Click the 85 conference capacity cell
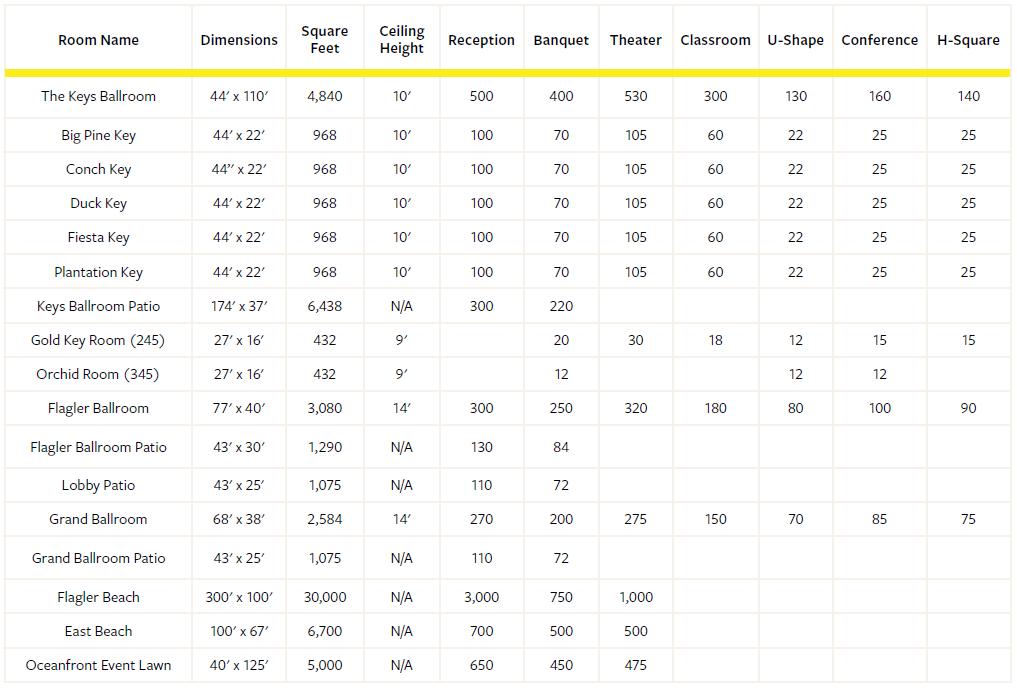Viewport: 1017px width, 689px height. (879, 519)
